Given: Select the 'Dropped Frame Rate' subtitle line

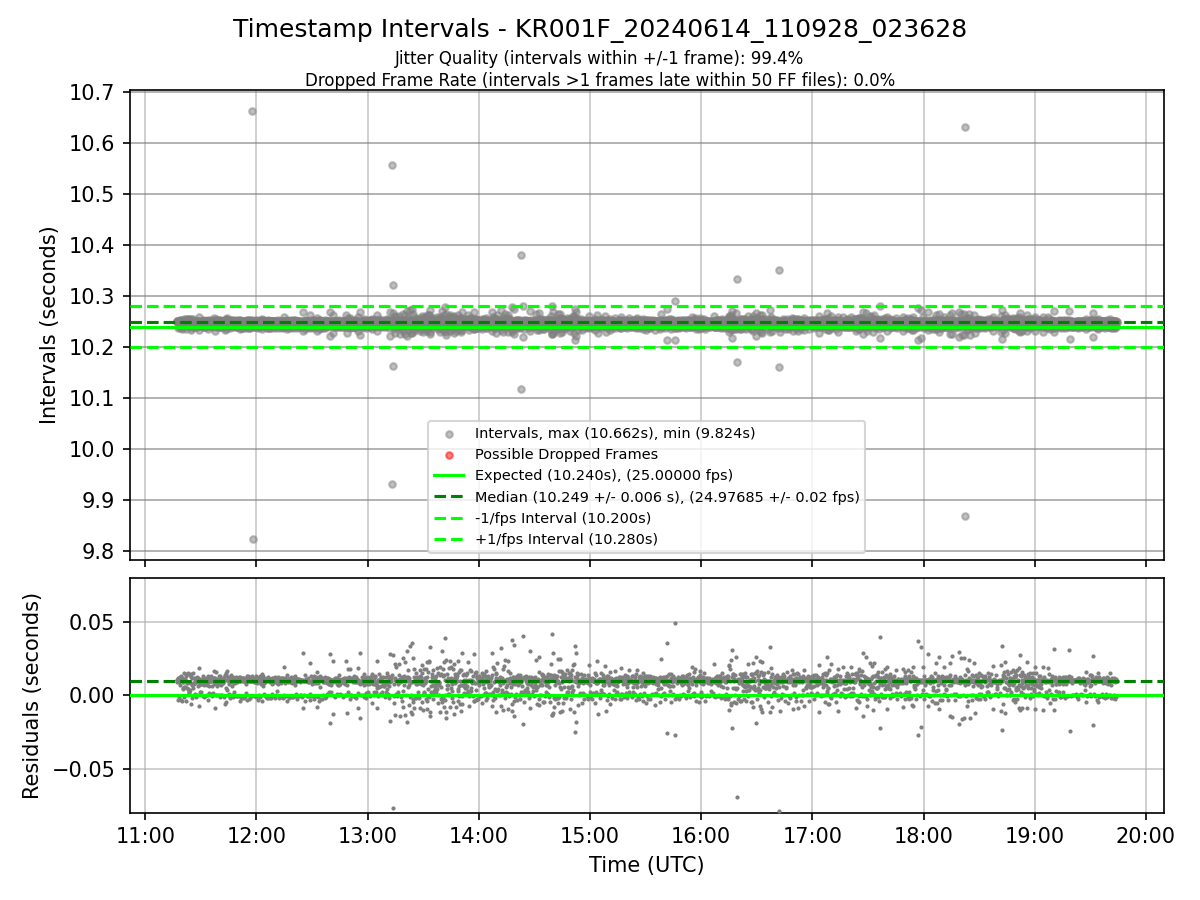Looking at the screenshot, I should pyautogui.click(x=600, y=80).
